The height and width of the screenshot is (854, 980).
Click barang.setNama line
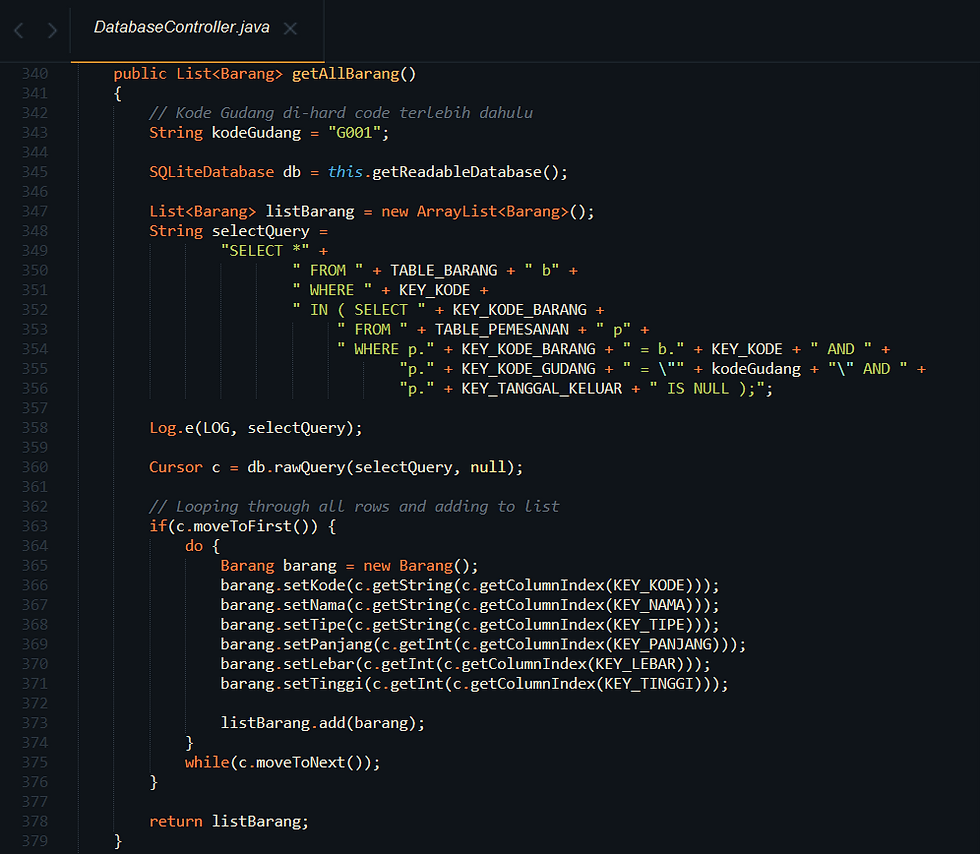coord(470,605)
